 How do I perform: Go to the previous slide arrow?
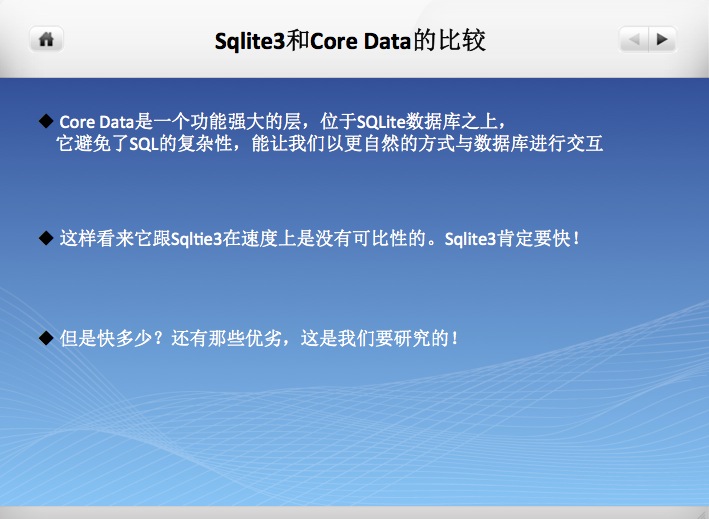(633, 39)
